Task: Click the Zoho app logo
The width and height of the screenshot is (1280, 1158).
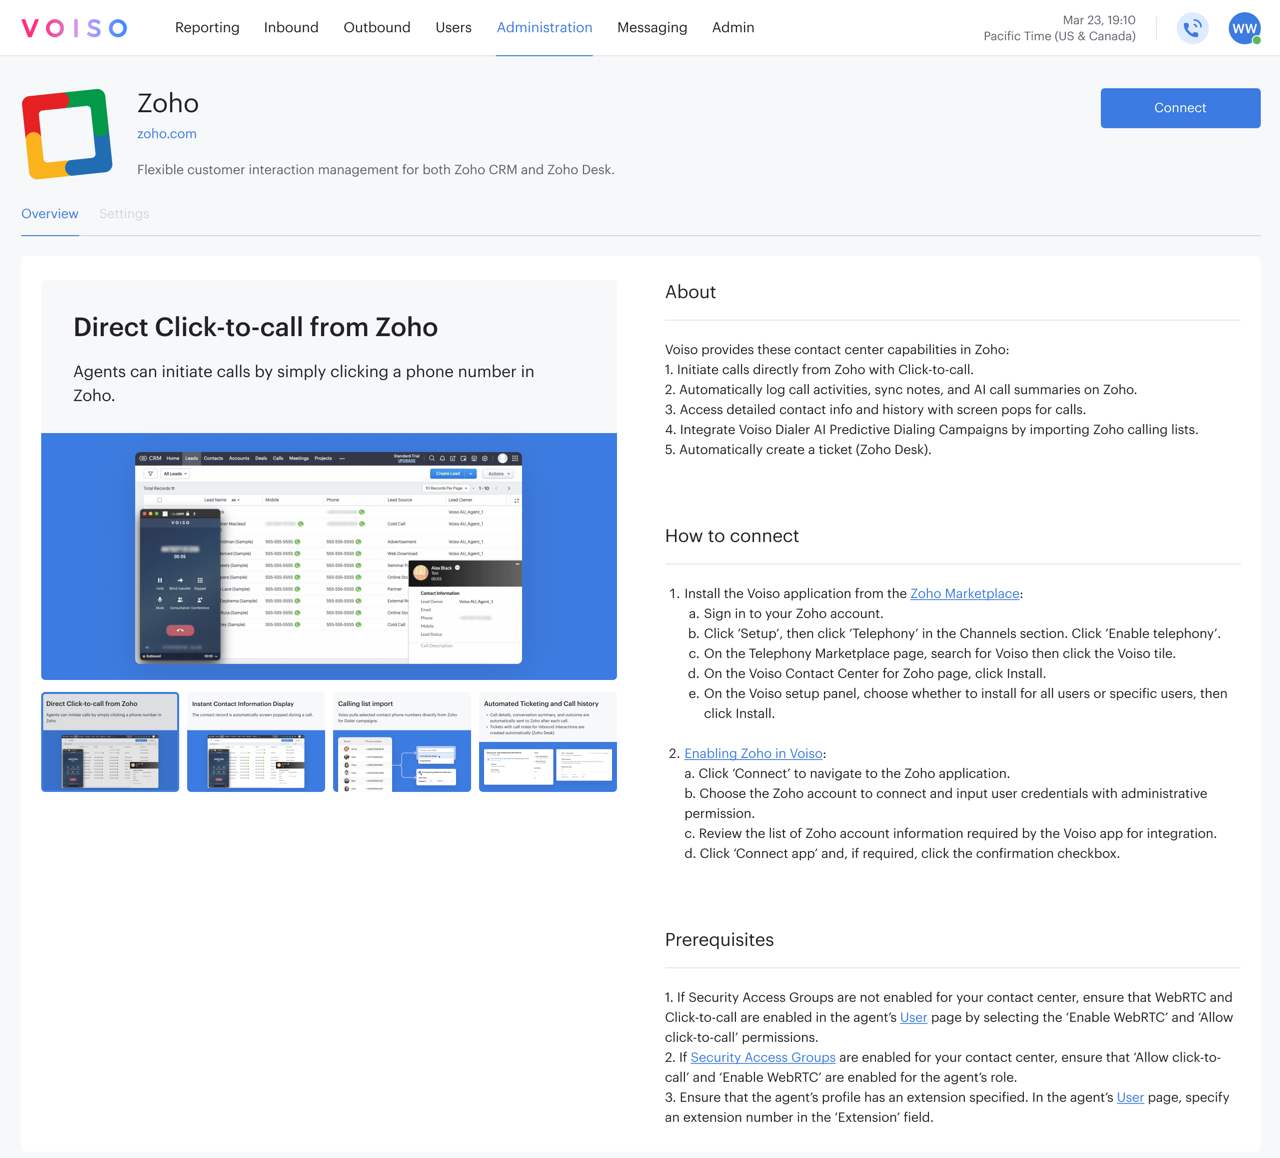Action: pyautogui.click(x=67, y=133)
